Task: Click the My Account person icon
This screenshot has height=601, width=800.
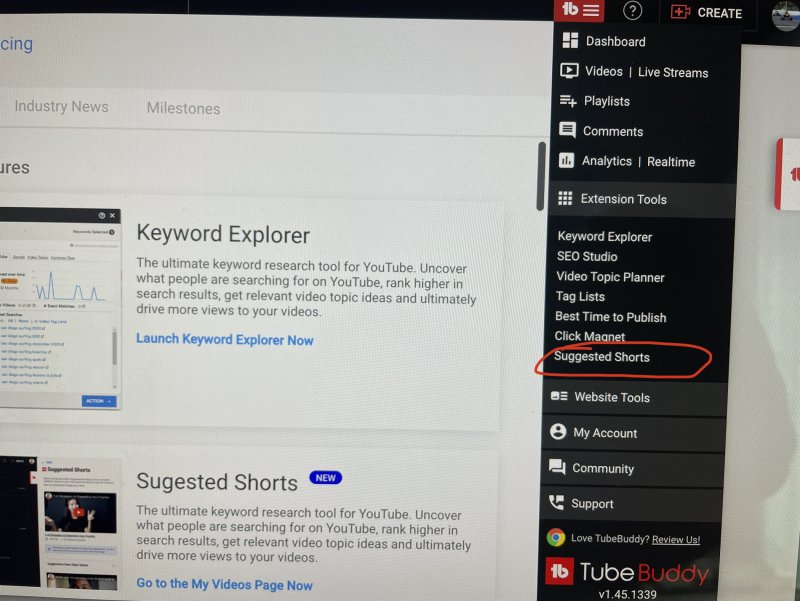Action: click(558, 432)
